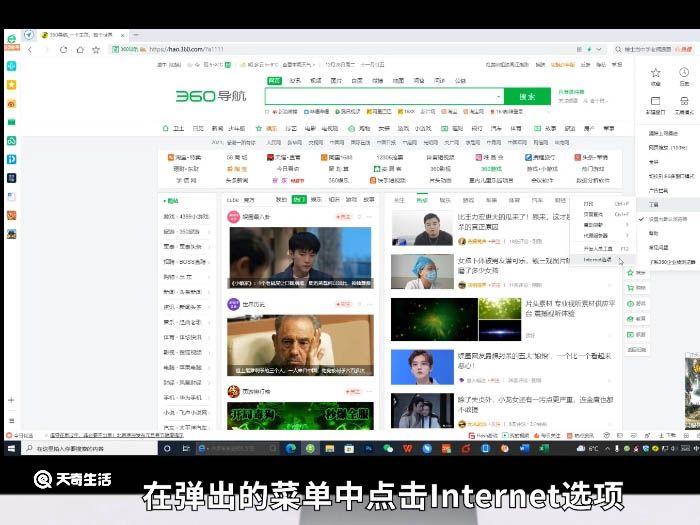
Task: Open the 360游戏 green link
Action: point(492,169)
